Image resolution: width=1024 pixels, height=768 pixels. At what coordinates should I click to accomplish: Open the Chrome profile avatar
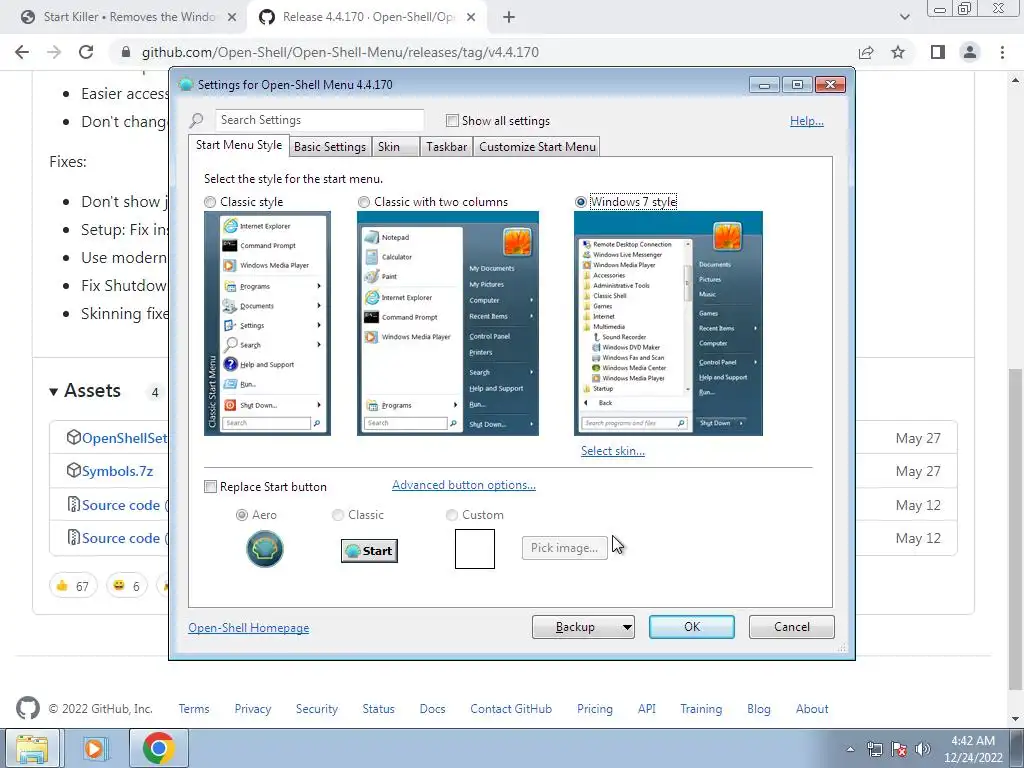tap(970, 52)
